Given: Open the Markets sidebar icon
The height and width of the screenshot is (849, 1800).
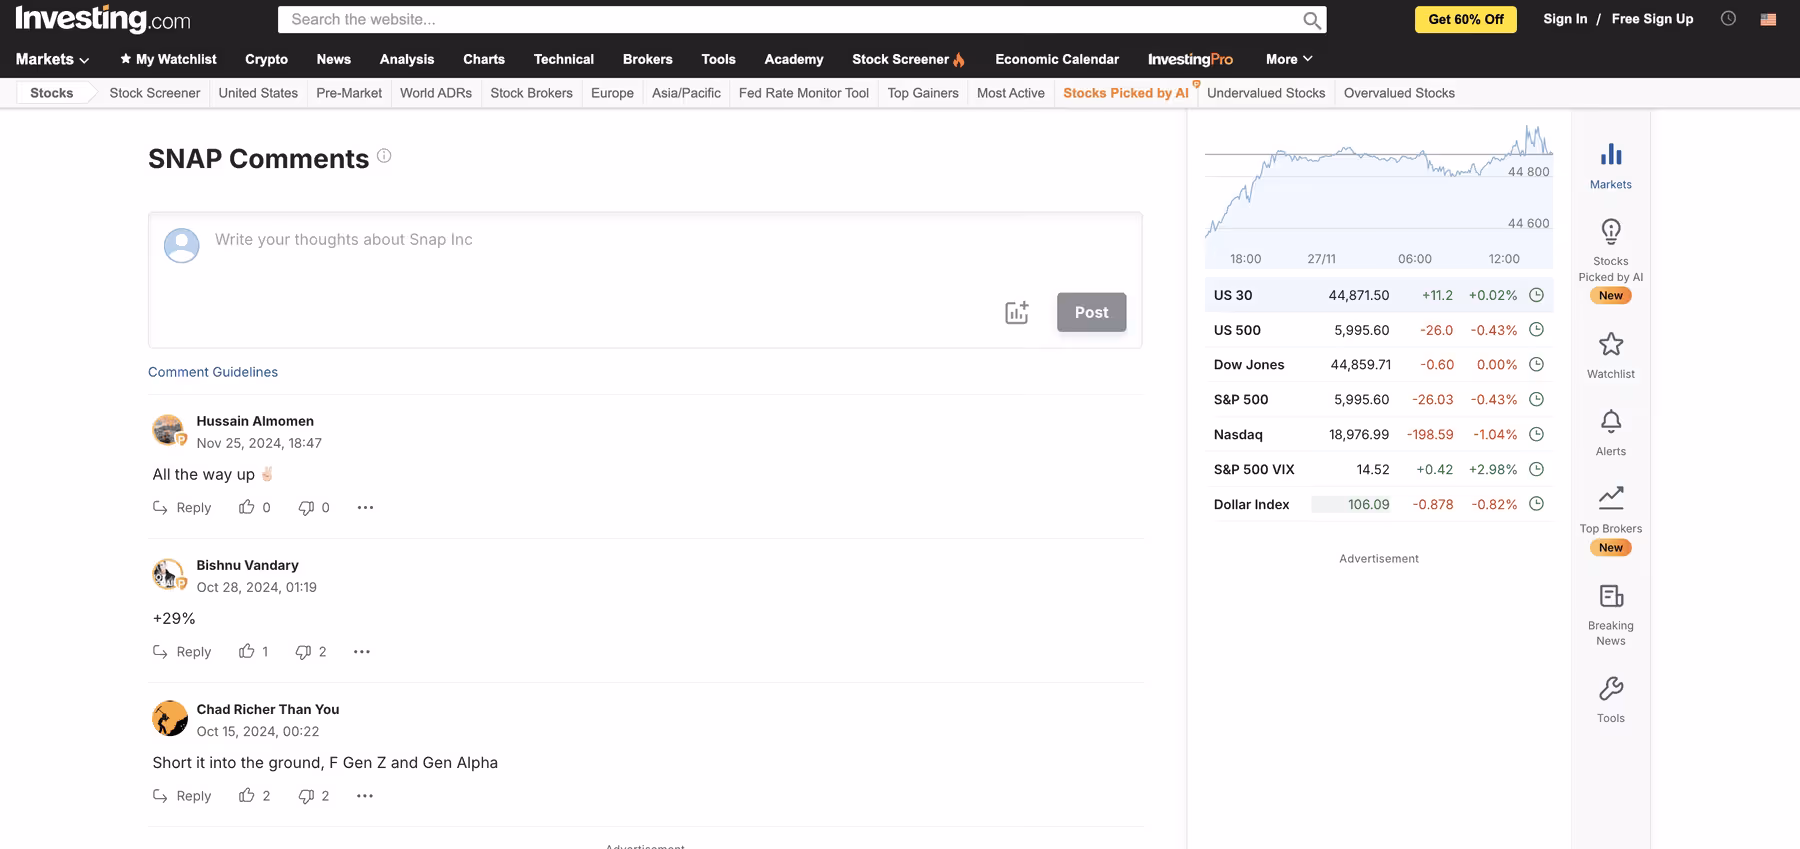Looking at the screenshot, I should click(x=1610, y=155).
